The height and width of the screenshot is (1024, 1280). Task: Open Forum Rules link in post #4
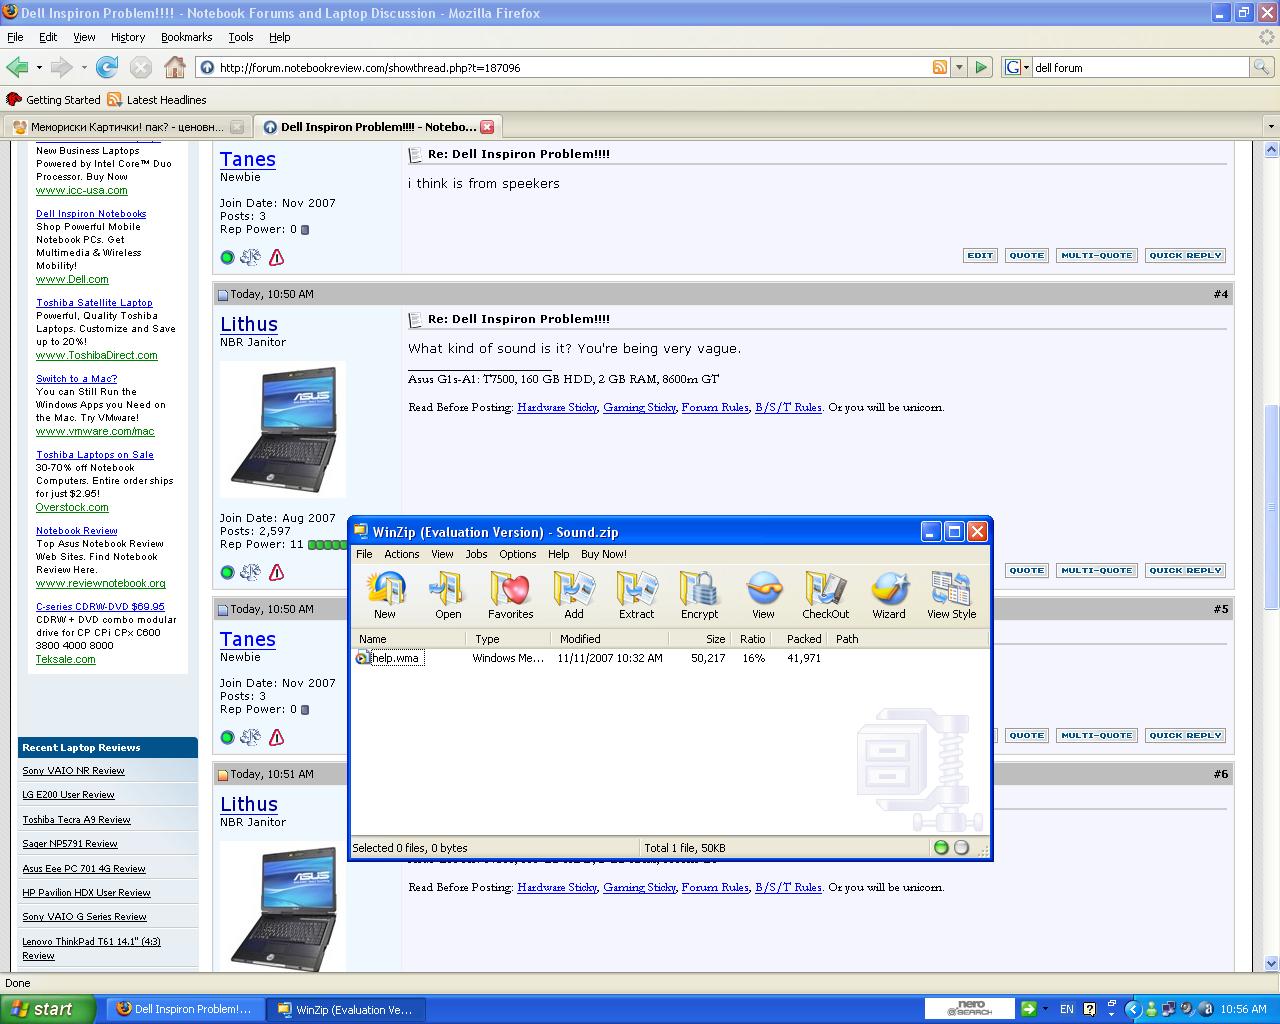coord(715,407)
